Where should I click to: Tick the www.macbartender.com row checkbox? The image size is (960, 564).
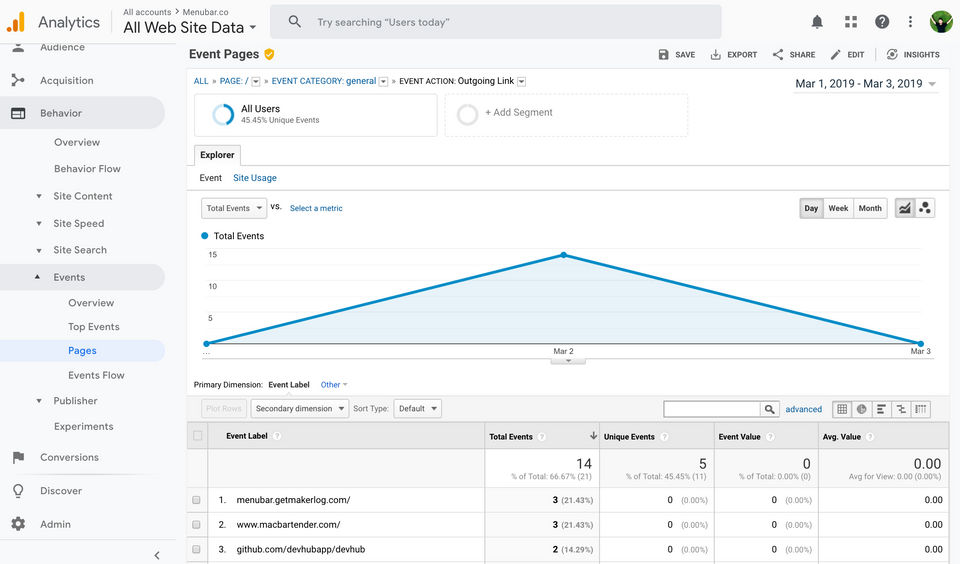pos(197,525)
